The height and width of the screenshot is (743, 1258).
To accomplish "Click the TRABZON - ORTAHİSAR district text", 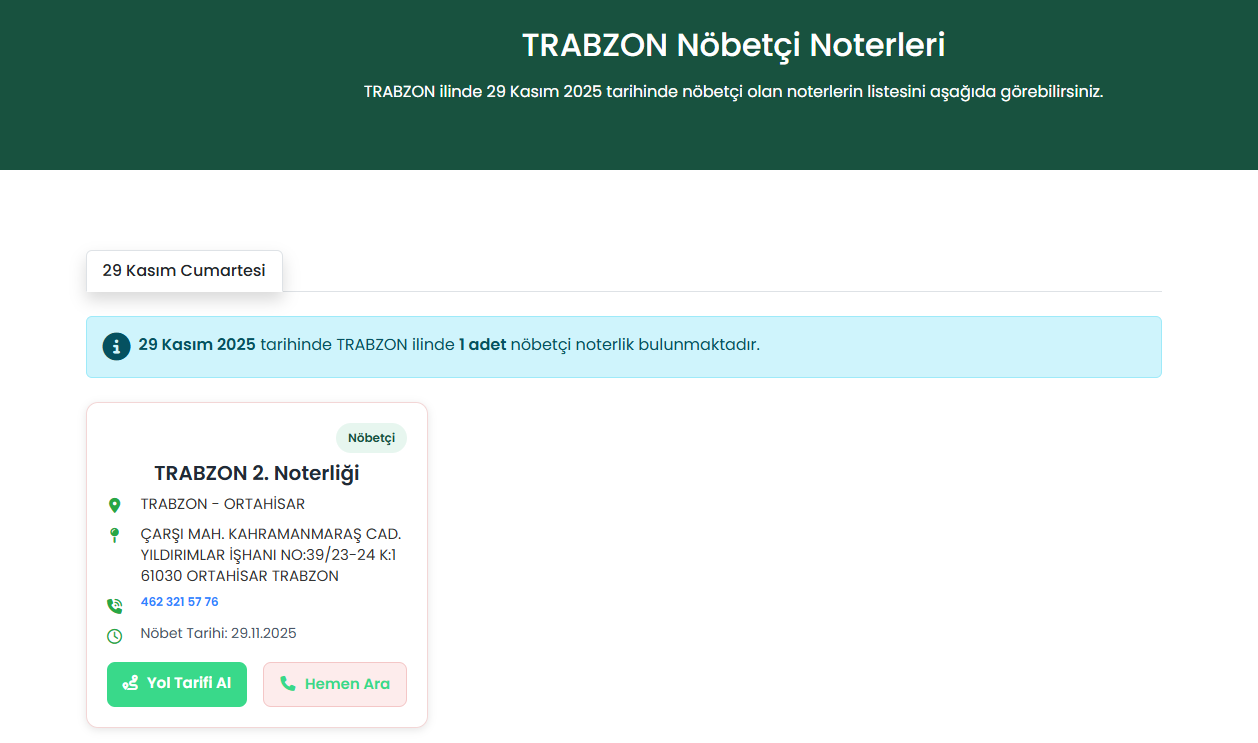I will point(222,504).
